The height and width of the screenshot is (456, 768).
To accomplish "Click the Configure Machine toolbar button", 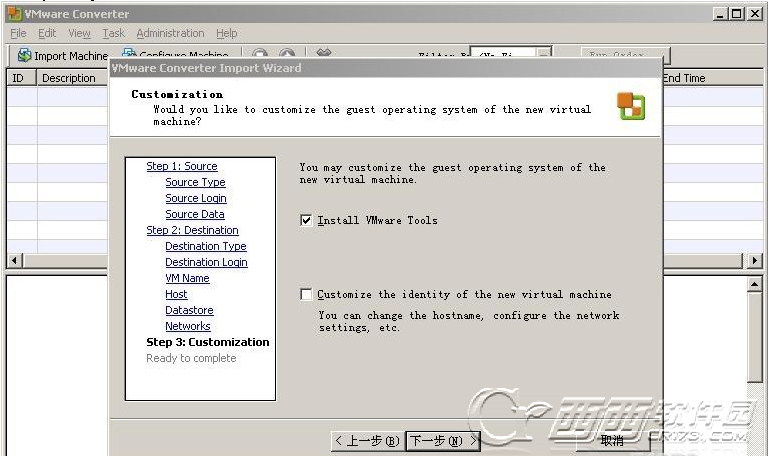I will 175,53.
